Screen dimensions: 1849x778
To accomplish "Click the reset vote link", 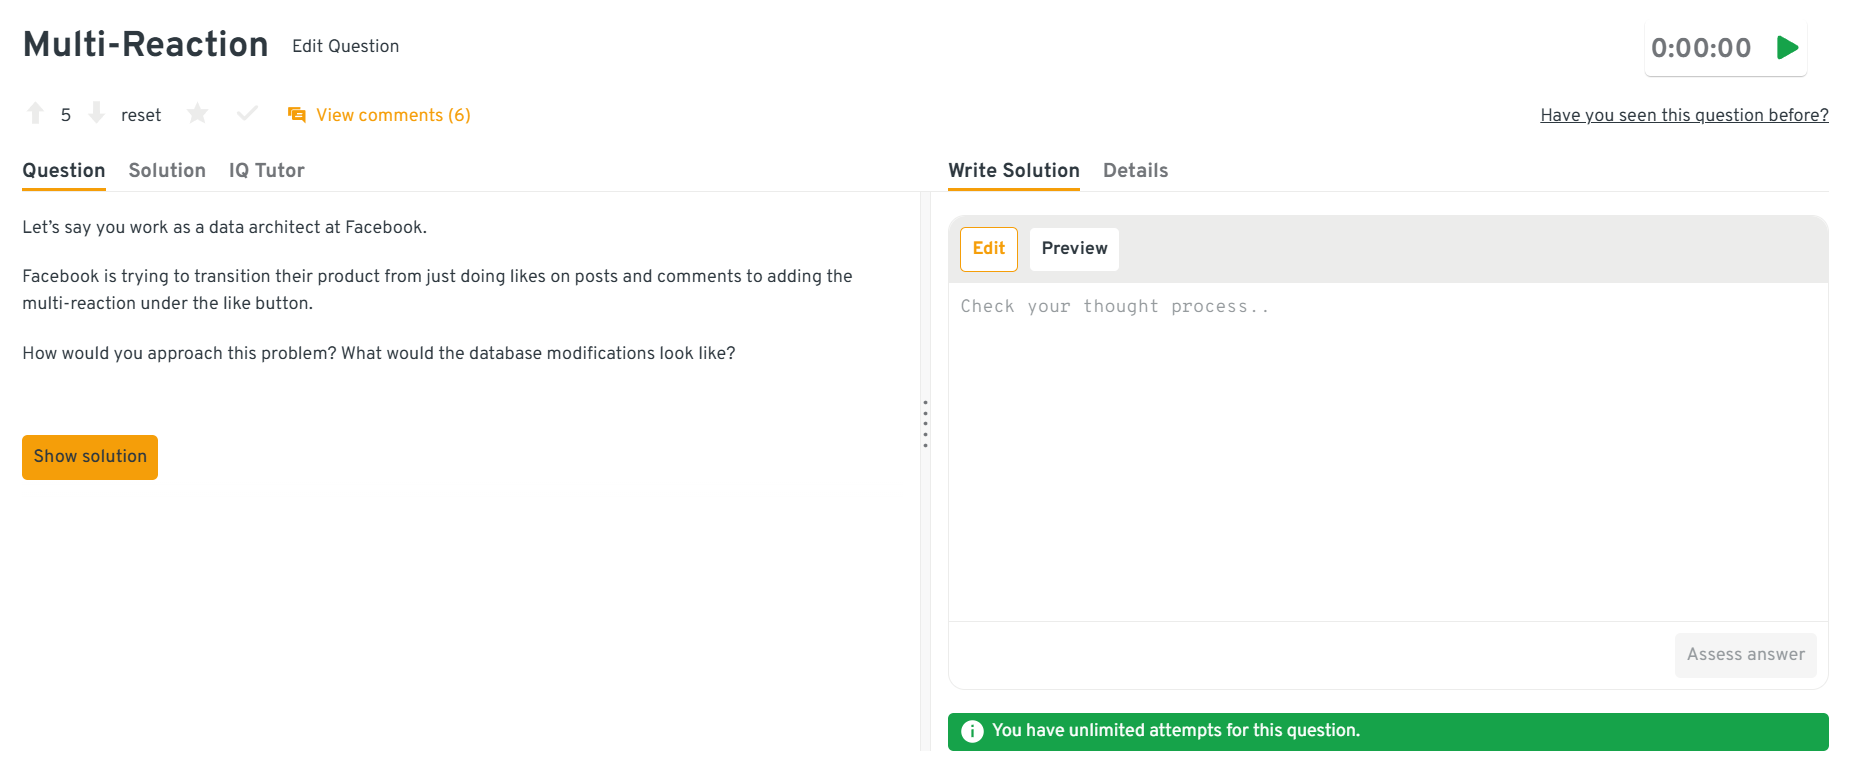I will pos(141,115).
